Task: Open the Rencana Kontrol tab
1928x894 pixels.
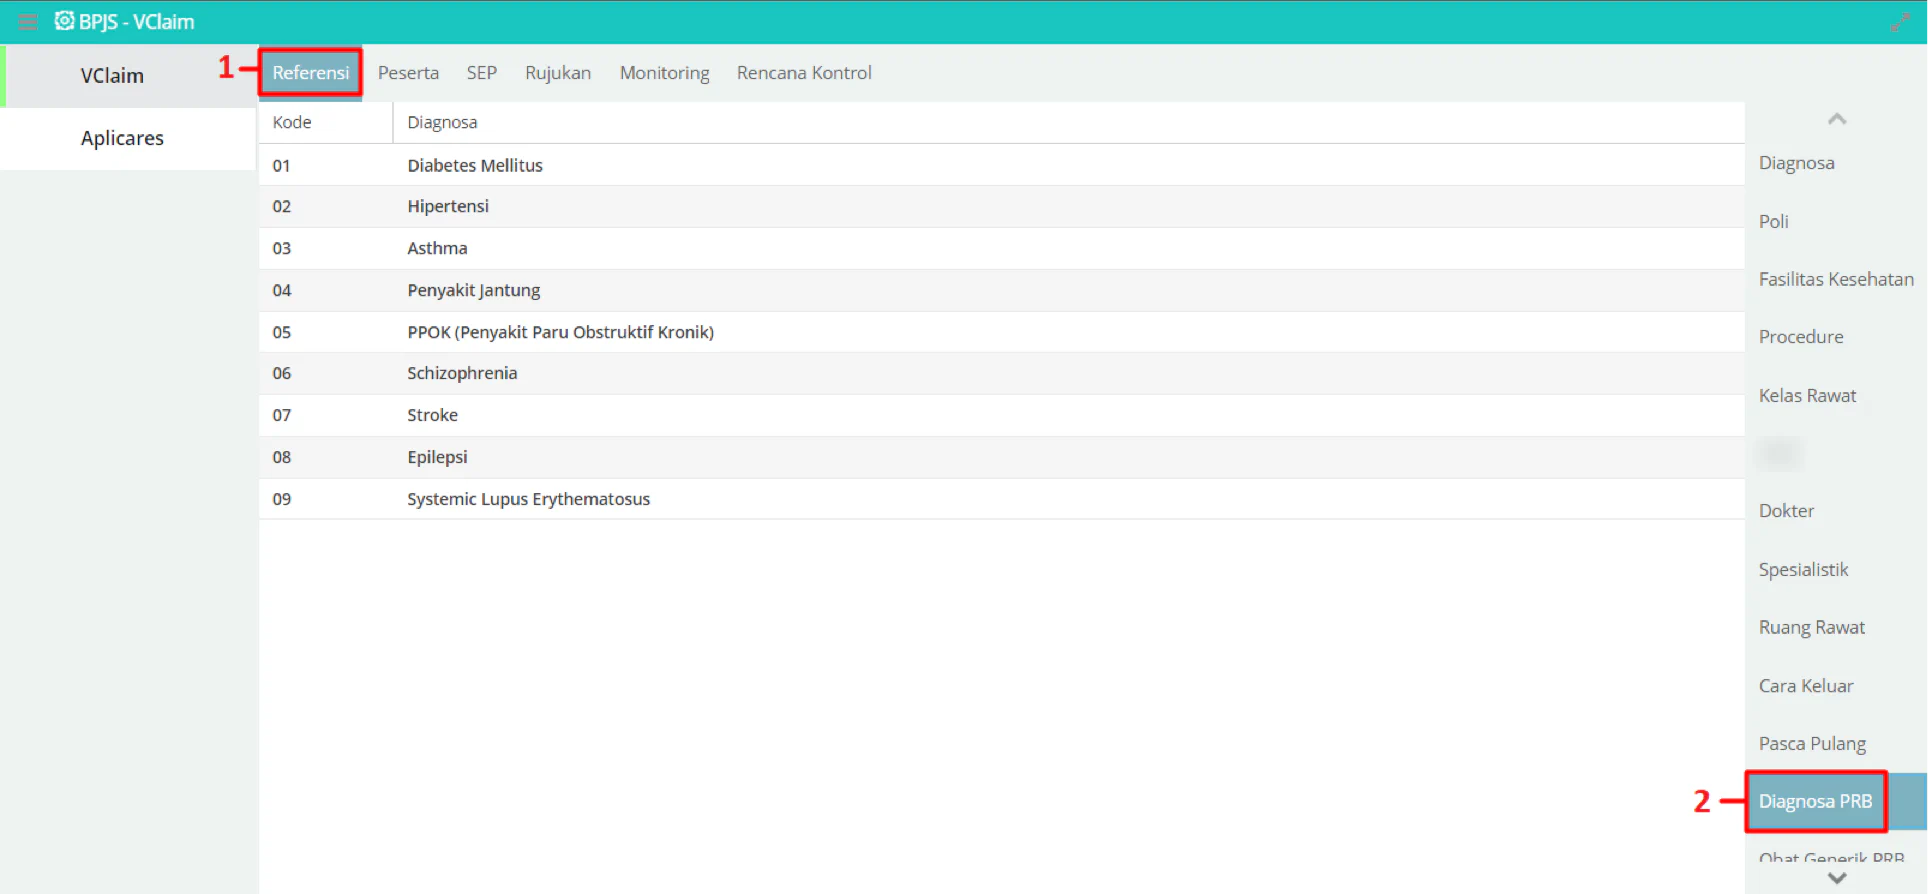Action: click(804, 73)
